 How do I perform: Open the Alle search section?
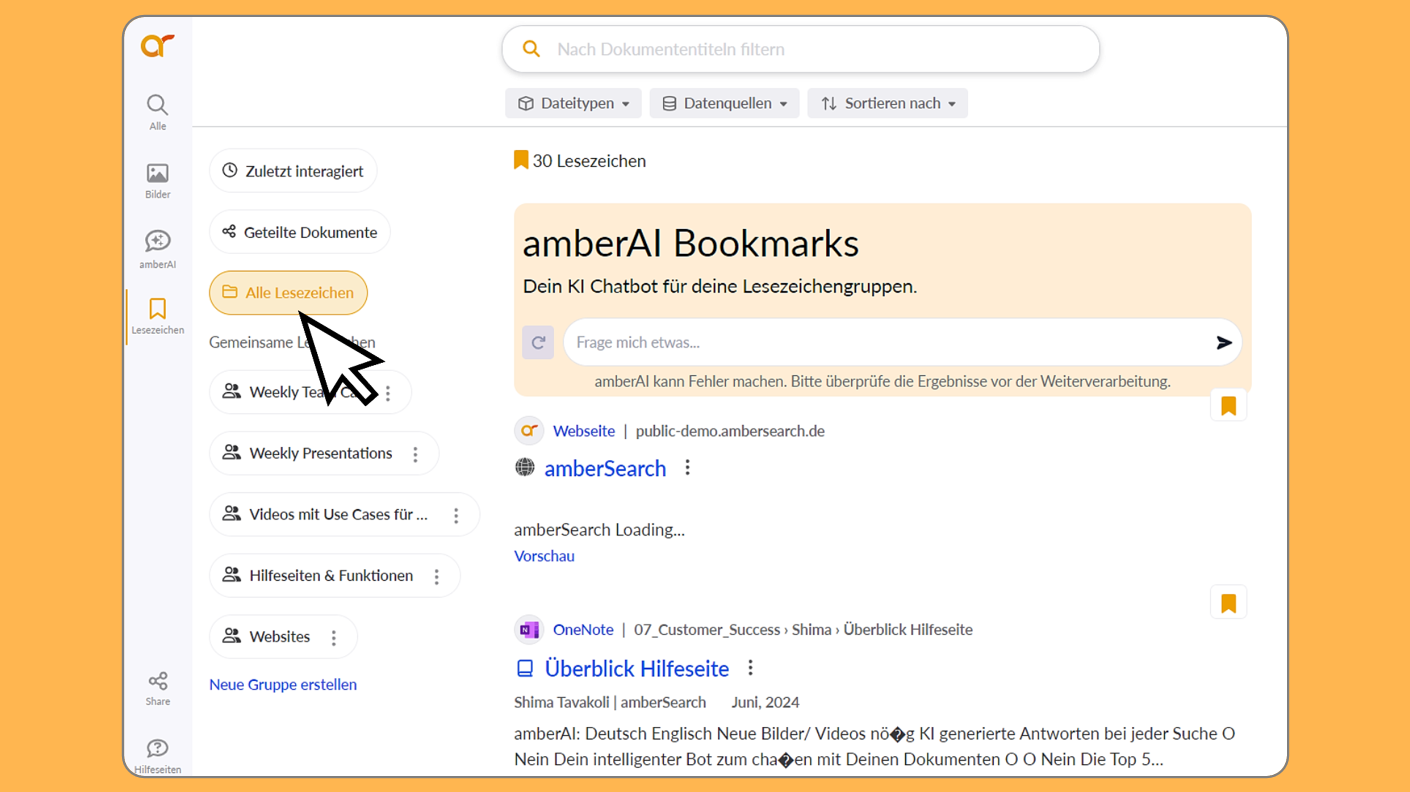click(158, 112)
